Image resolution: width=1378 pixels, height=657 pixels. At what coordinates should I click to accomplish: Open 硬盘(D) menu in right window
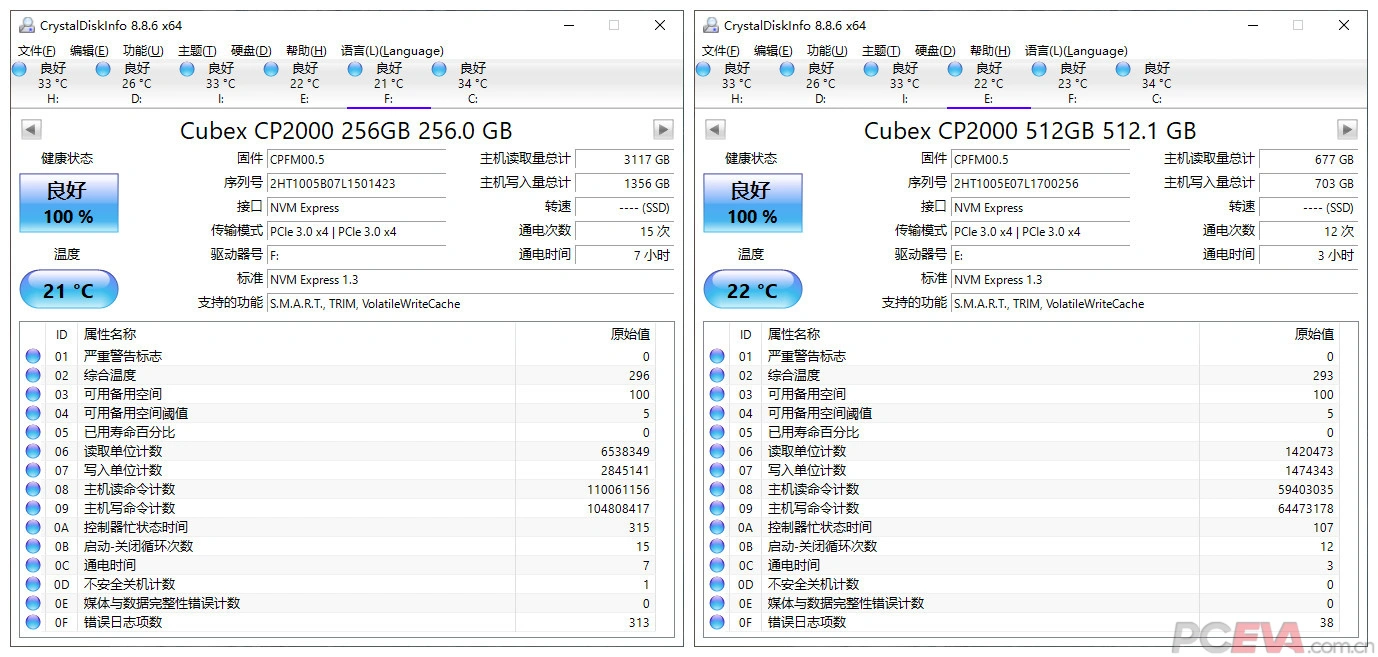(x=935, y=51)
